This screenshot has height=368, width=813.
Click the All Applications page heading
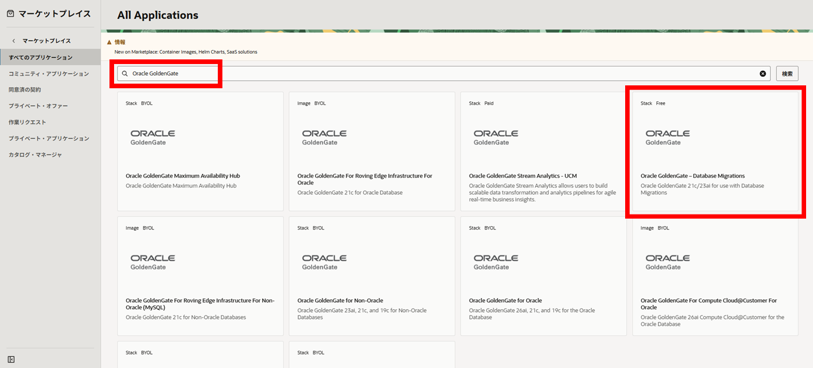click(158, 15)
